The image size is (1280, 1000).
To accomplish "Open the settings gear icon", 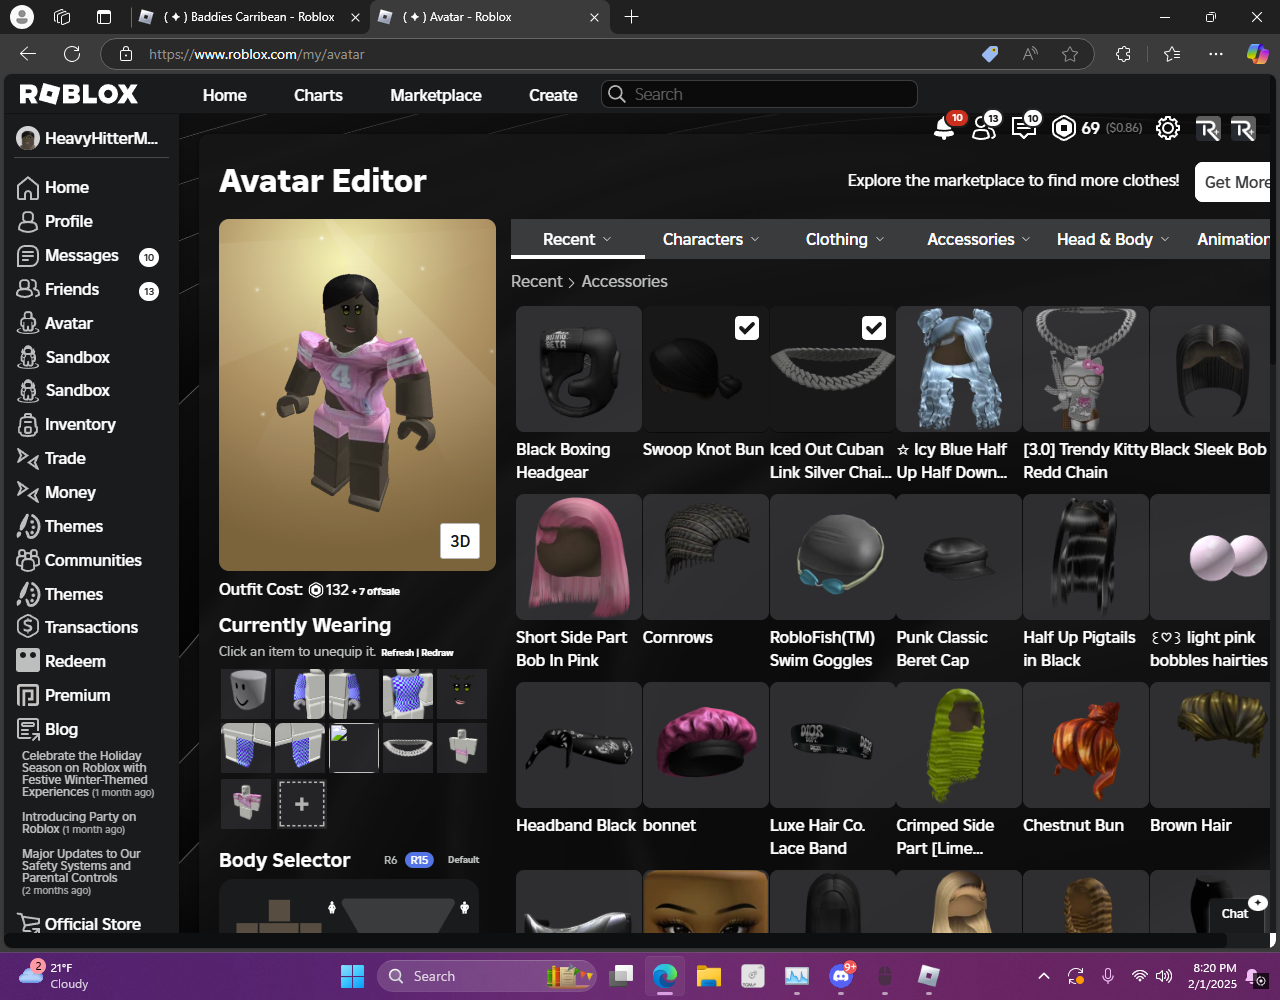I will click(1167, 128).
